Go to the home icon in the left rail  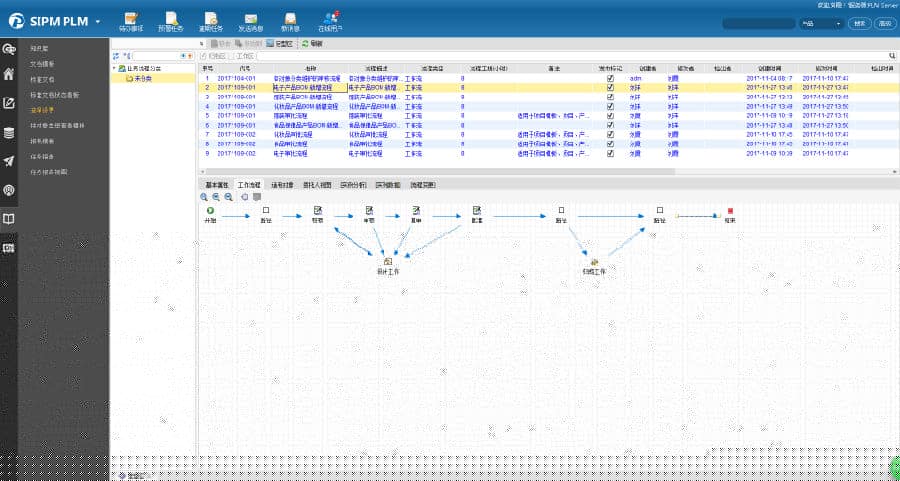click(x=9, y=74)
